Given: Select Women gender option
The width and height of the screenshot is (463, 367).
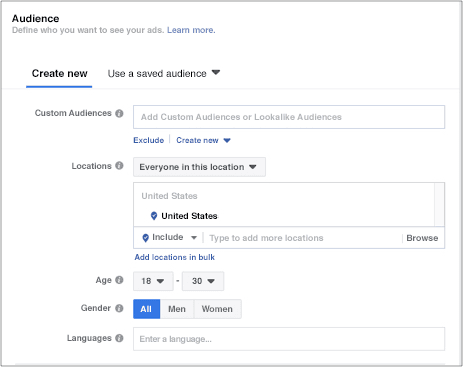Looking at the screenshot, I should [x=217, y=309].
